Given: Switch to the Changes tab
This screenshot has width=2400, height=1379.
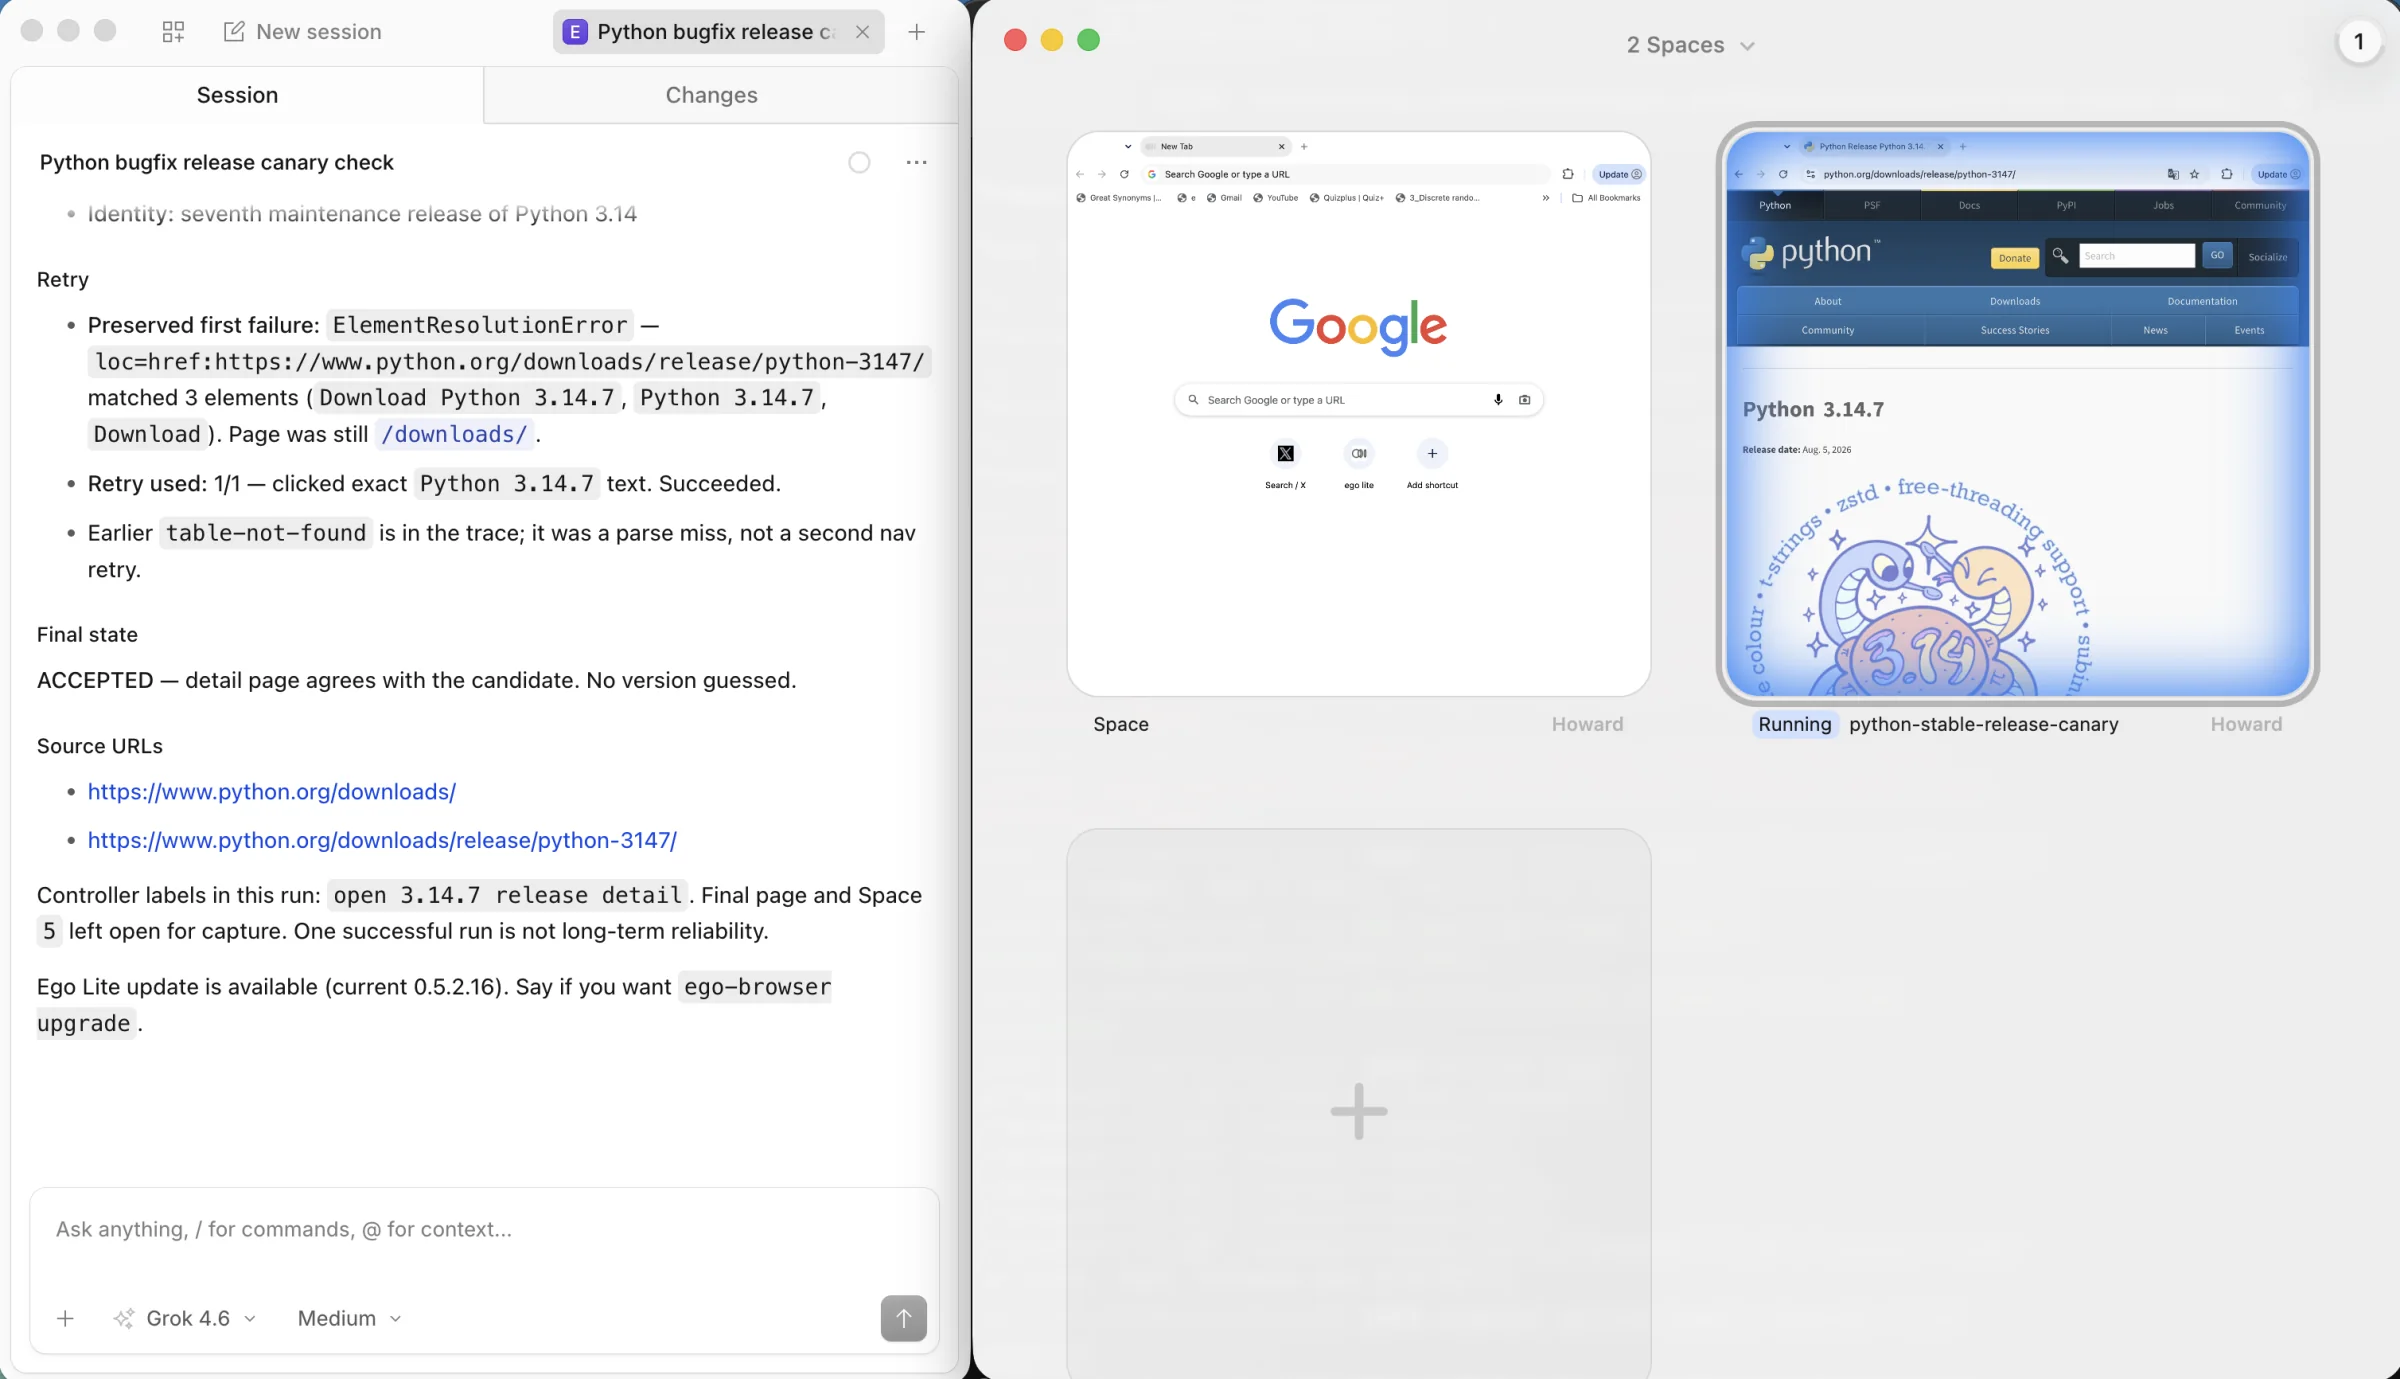Looking at the screenshot, I should coord(711,95).
